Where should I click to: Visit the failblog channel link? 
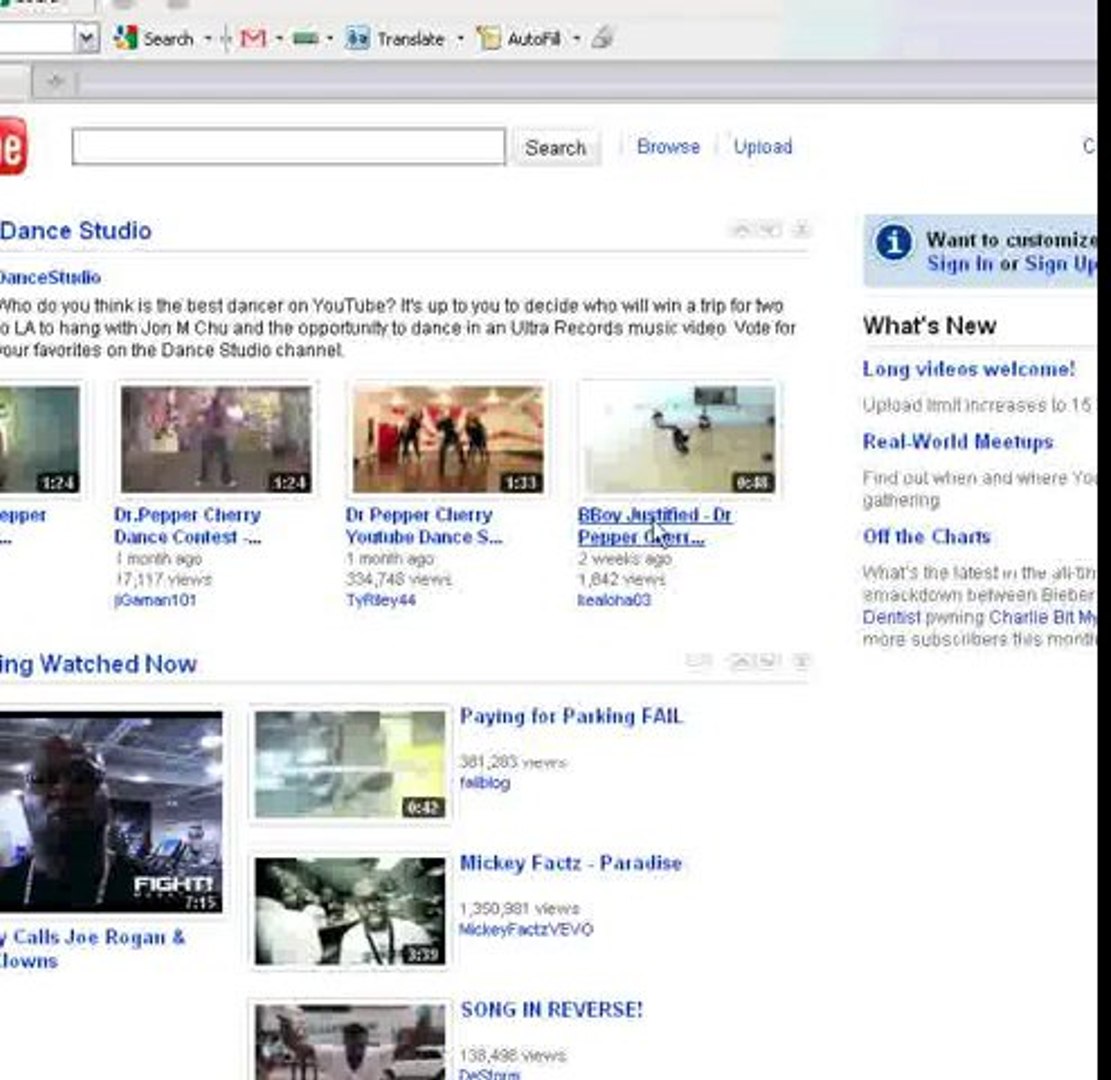click(x=485, y=783)
